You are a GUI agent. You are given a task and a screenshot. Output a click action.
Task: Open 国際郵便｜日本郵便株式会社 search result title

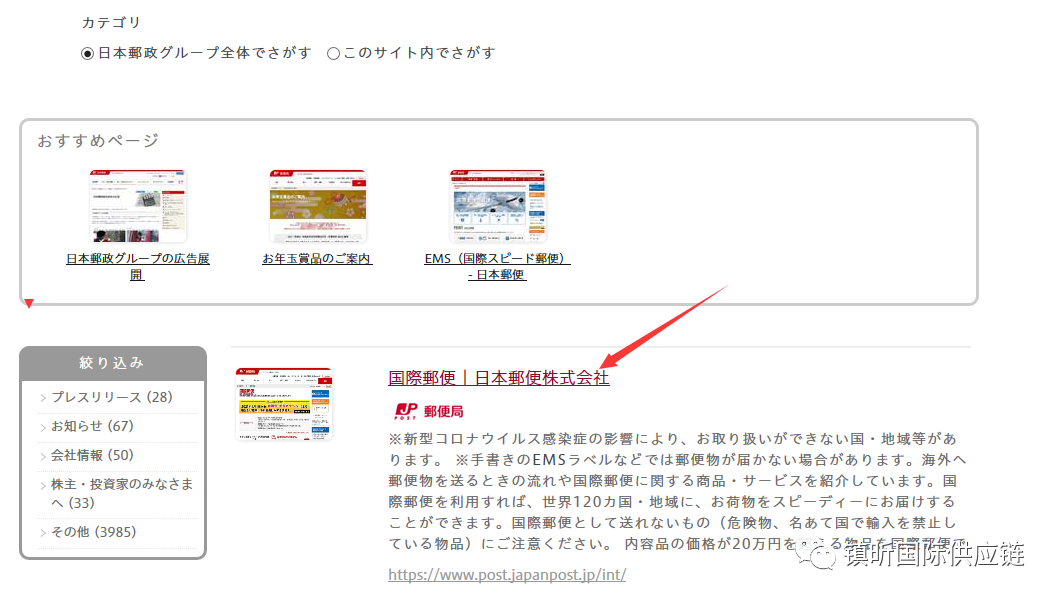coord(498,378)
